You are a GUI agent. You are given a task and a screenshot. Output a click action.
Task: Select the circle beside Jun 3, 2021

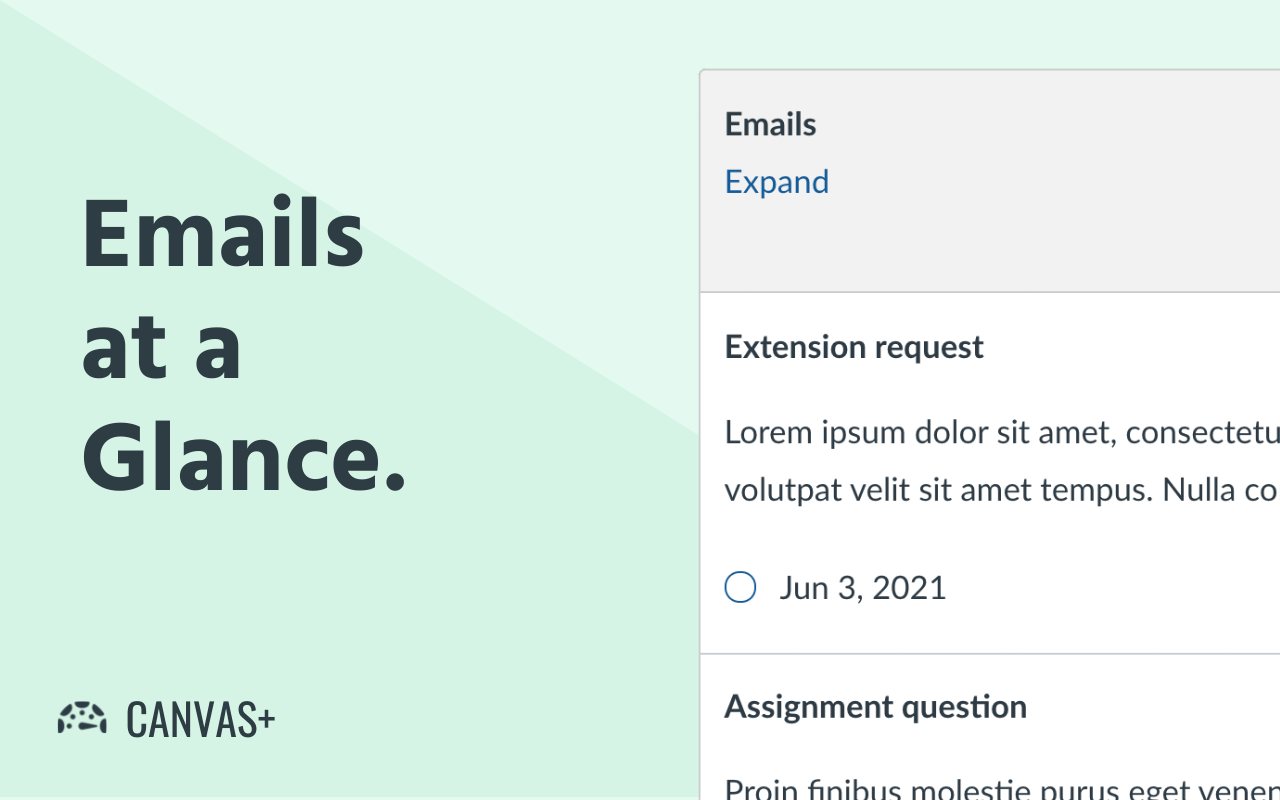[740, 587]
